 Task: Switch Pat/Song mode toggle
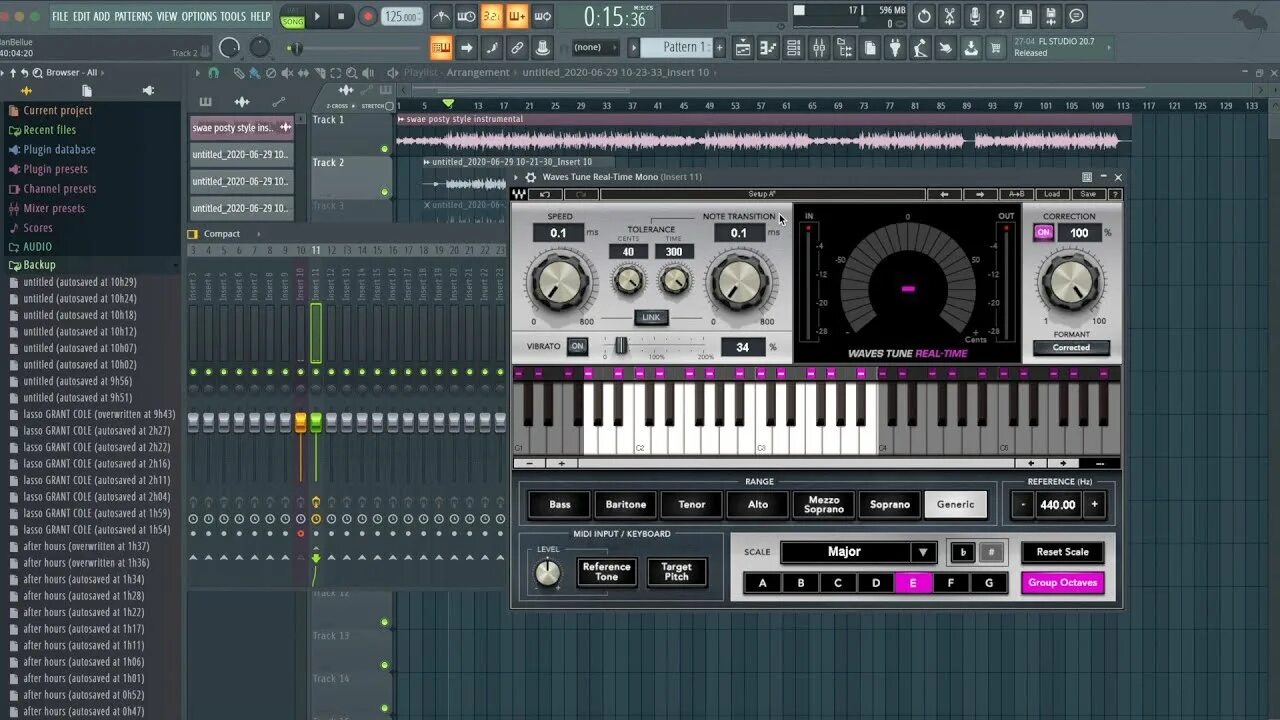[x=293, y=16]
